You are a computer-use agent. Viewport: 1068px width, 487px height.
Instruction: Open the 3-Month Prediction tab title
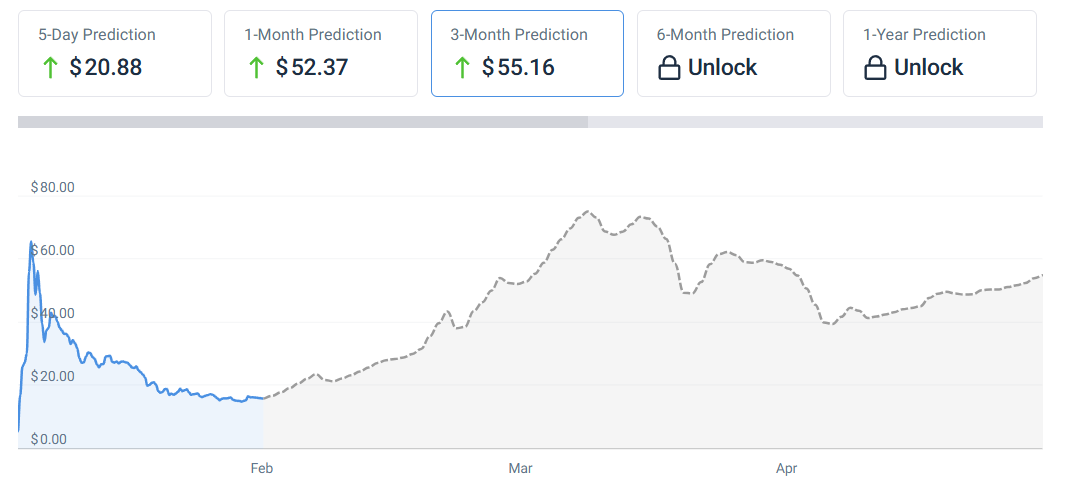point(519,35)
